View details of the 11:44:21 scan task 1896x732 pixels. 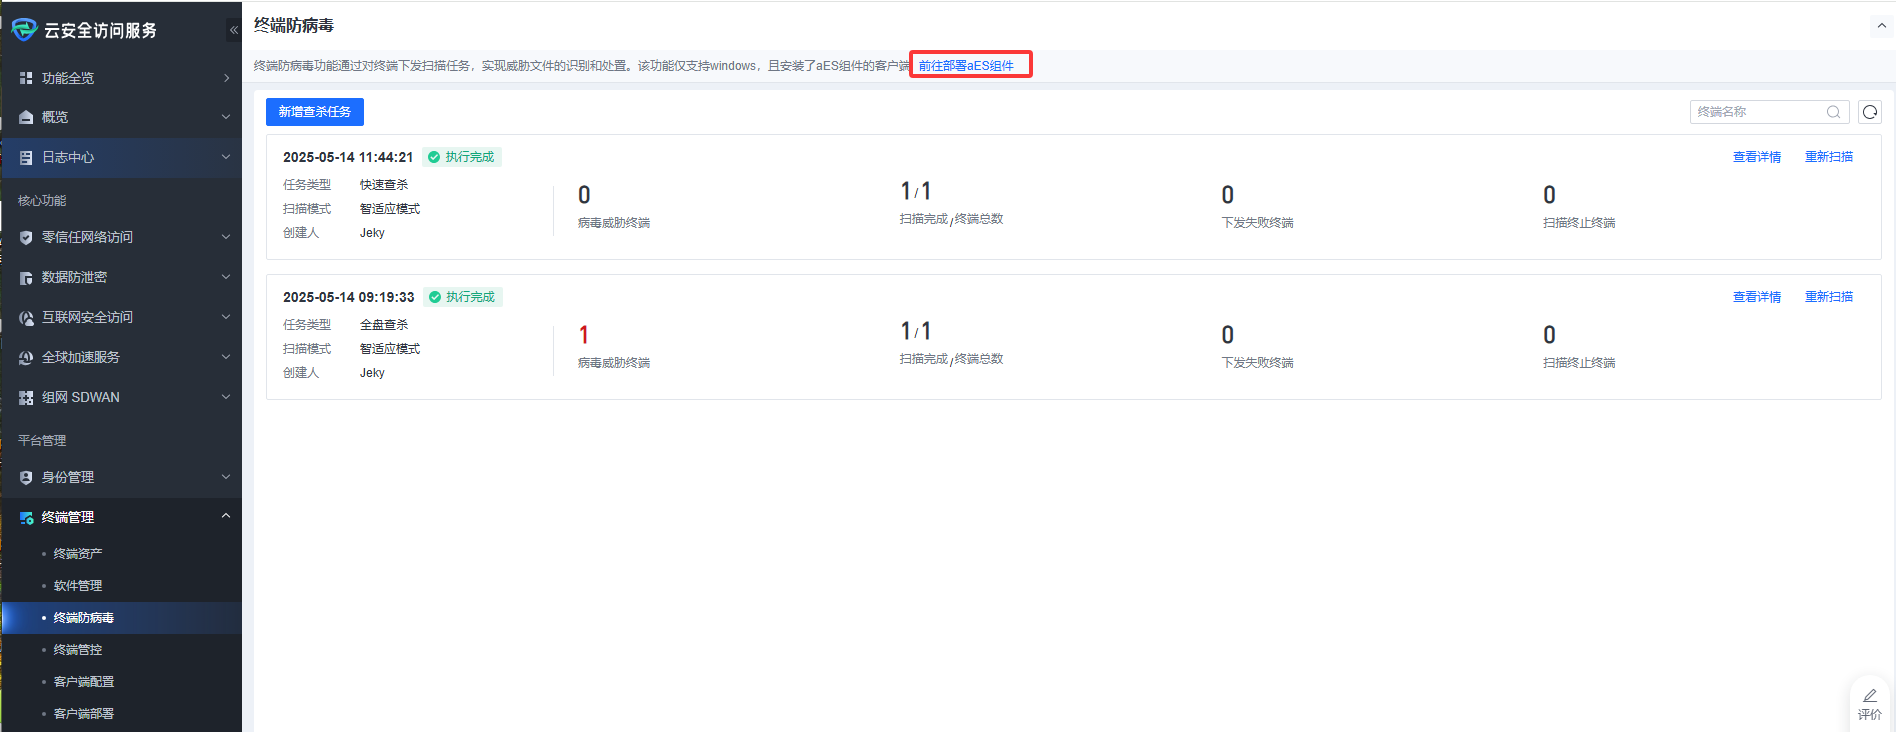click(1756, 157)
